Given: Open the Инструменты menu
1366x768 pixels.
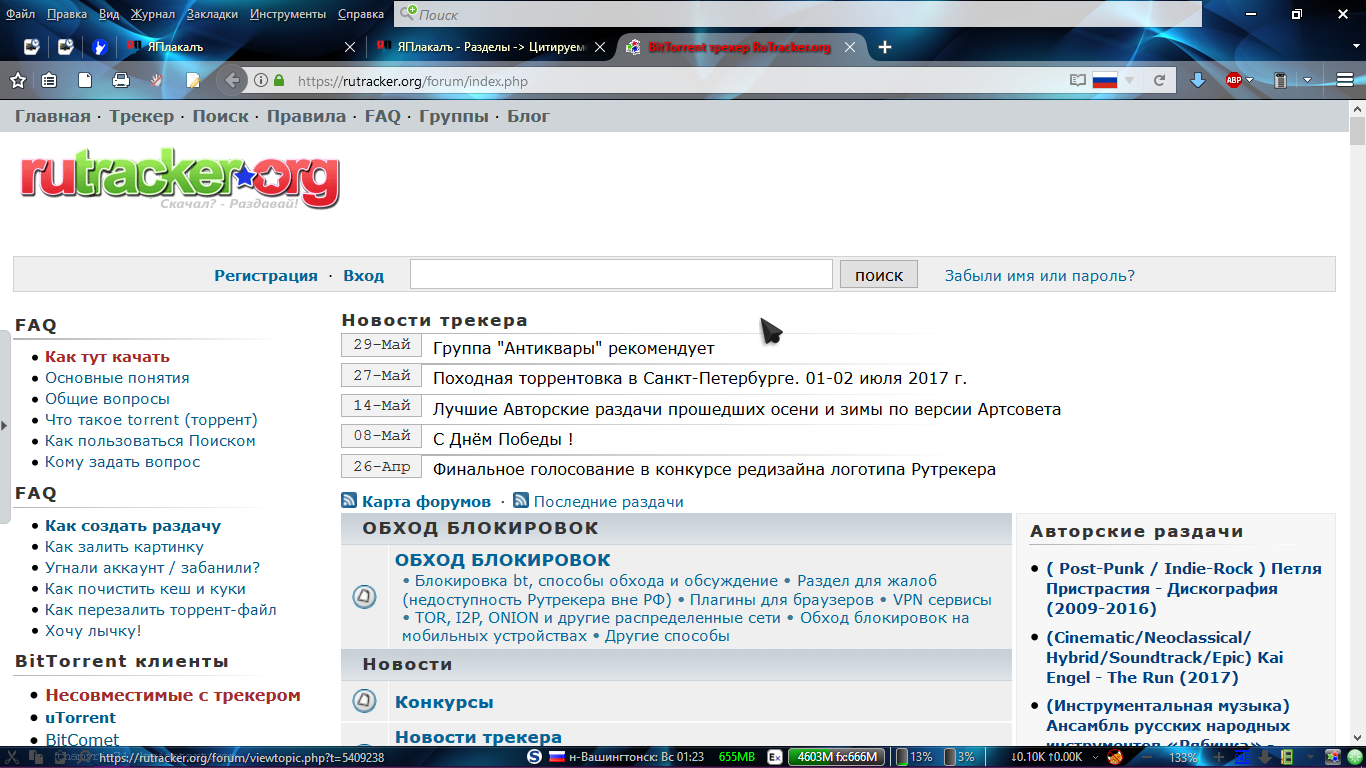Looking at the screenshot, I should [288, 14].
